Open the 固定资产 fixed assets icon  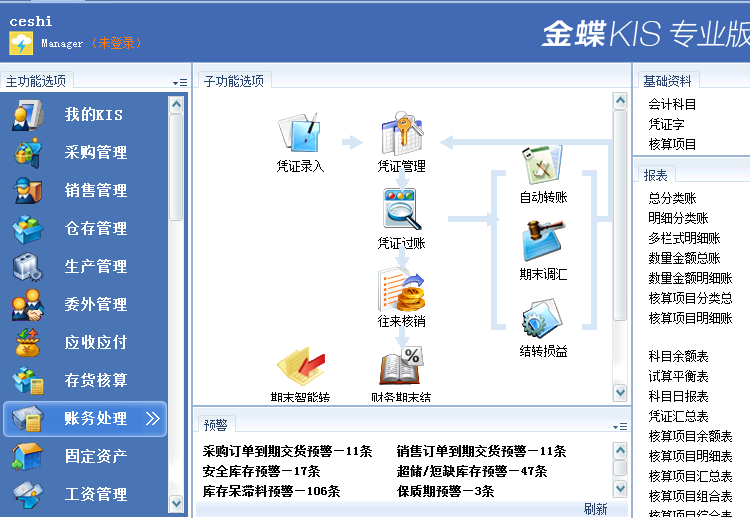[28, 456]
